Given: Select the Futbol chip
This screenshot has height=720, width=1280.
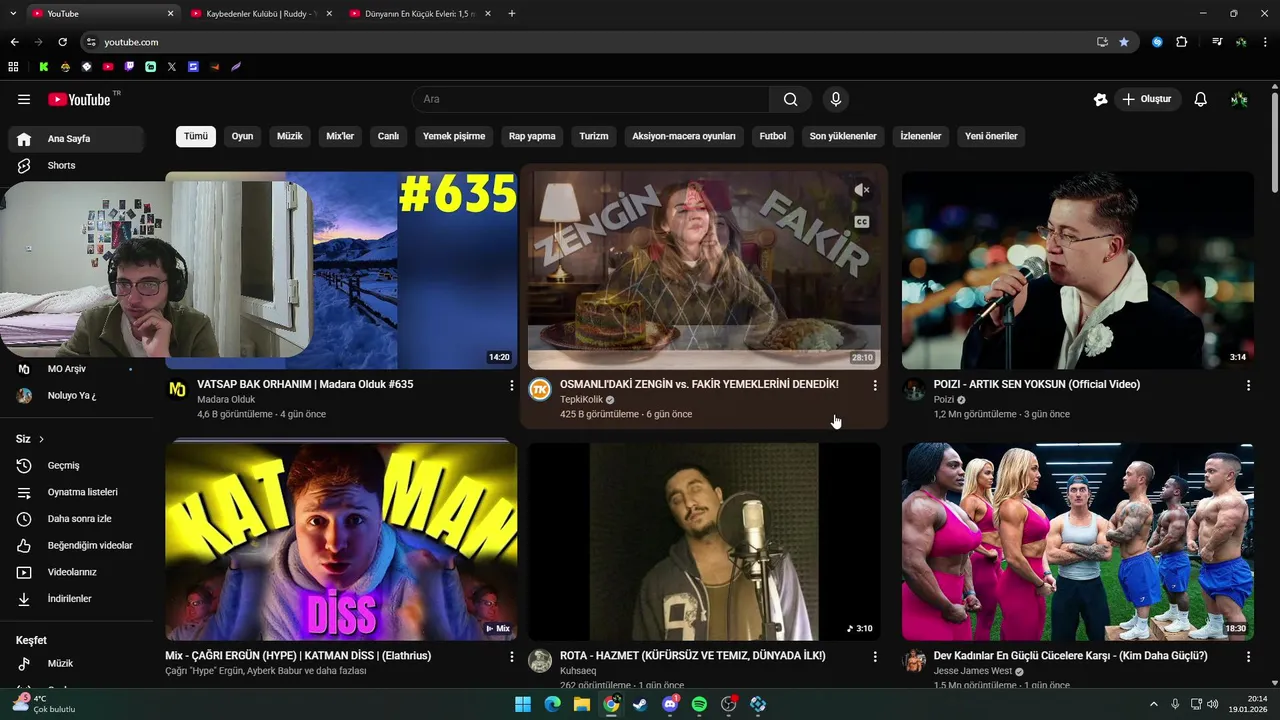Looking at the screenshot, I should [x=773, y=136].
